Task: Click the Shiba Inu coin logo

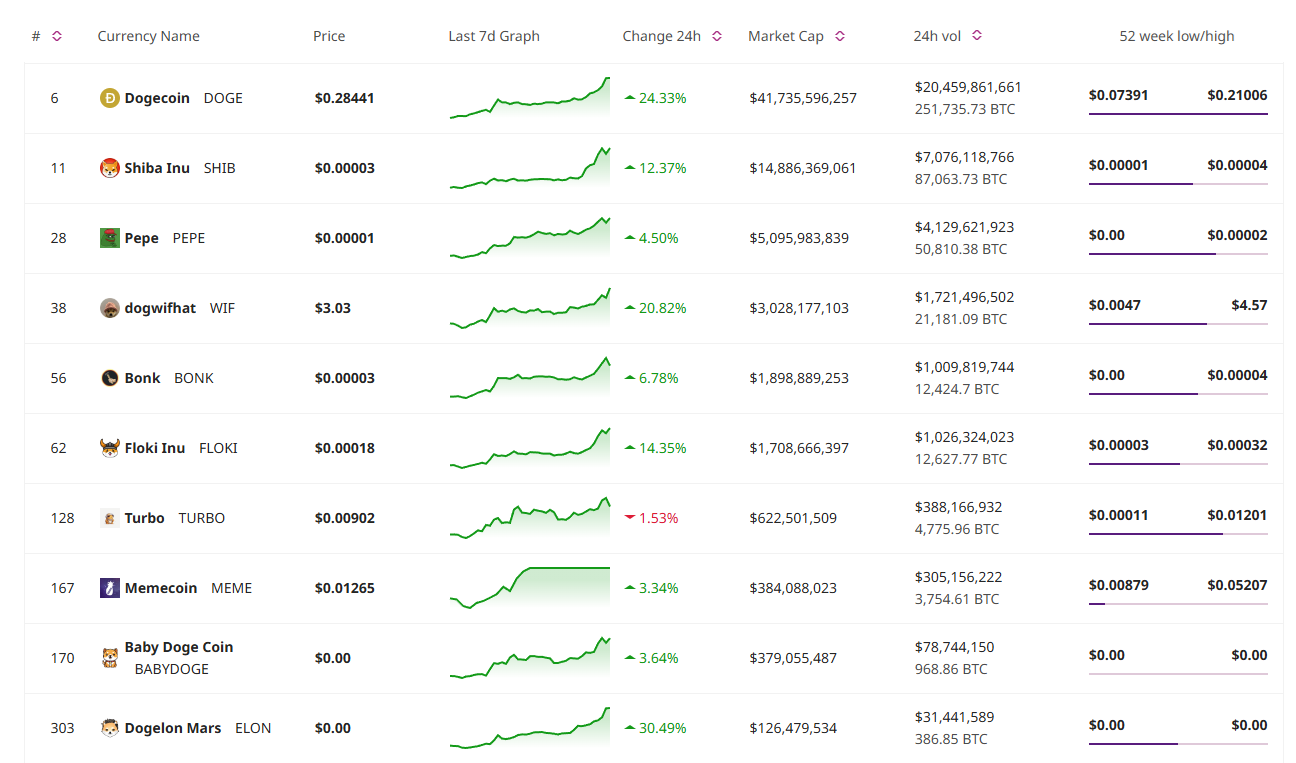Action: pyautogui.click(x=109, y=167)
